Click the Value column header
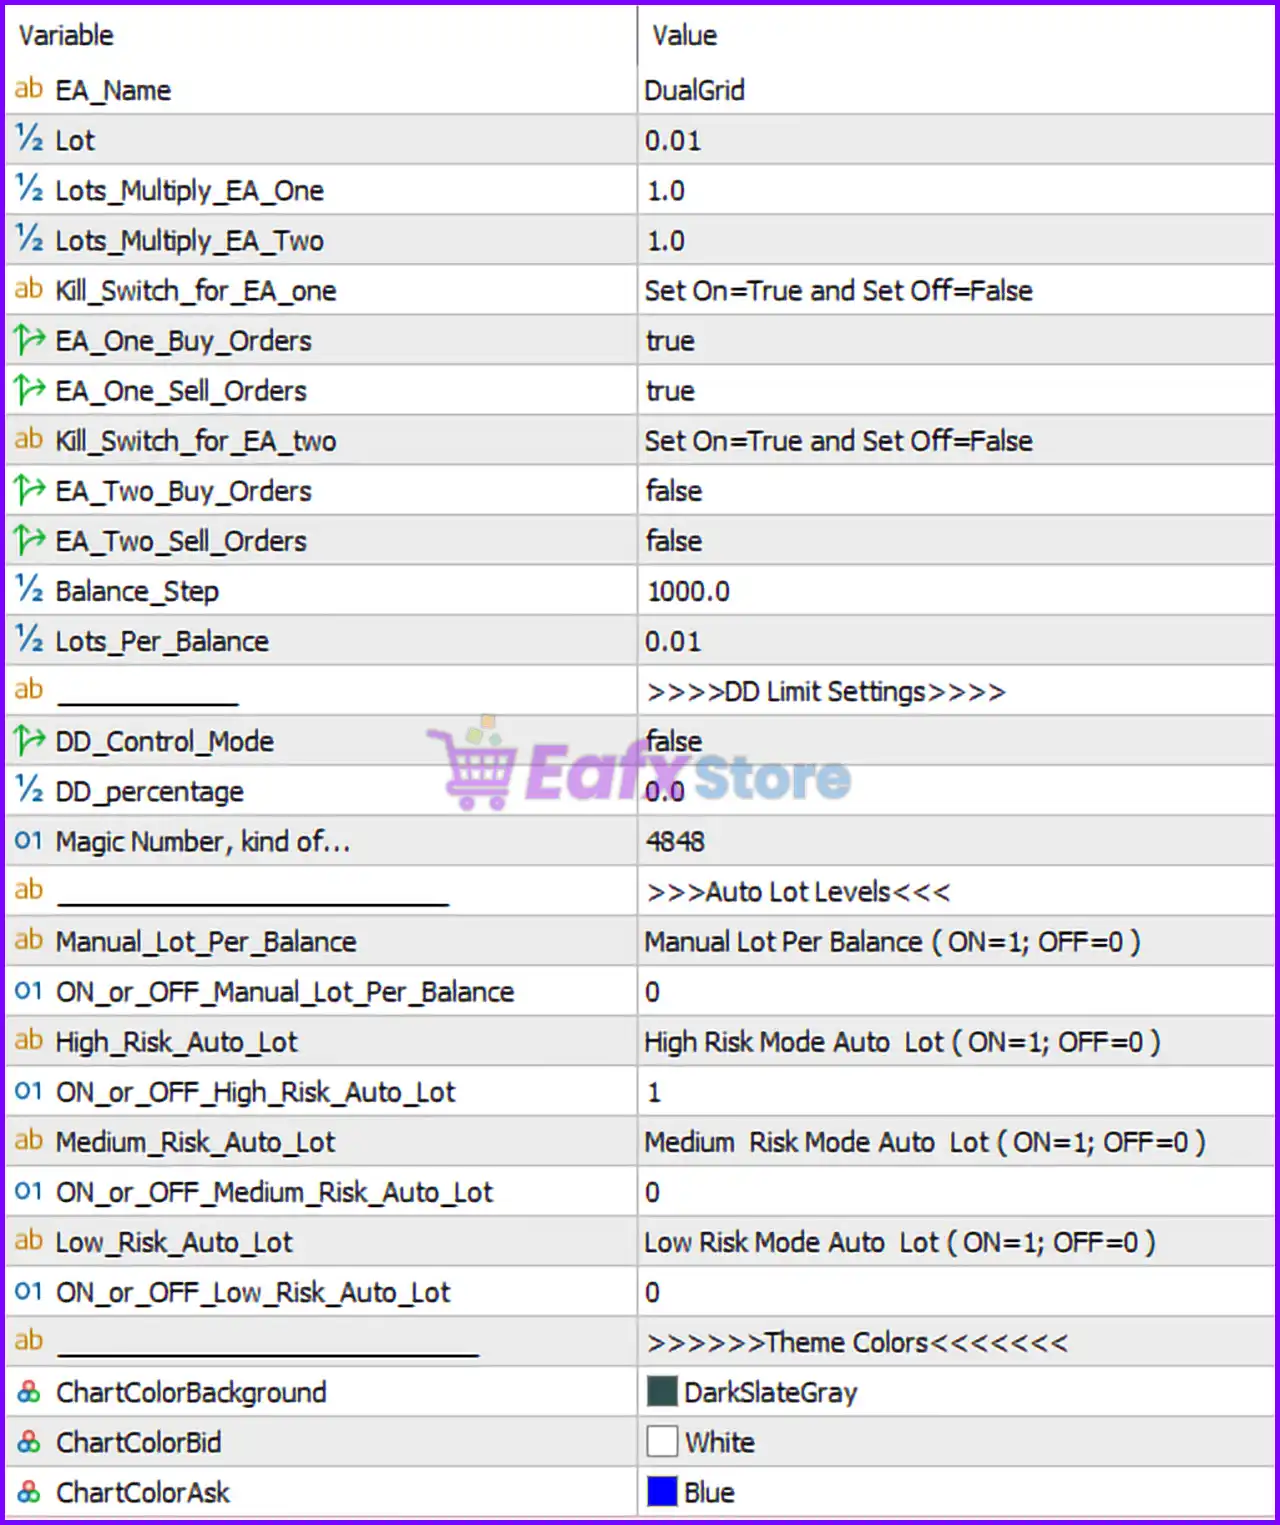 pos(684,35)
